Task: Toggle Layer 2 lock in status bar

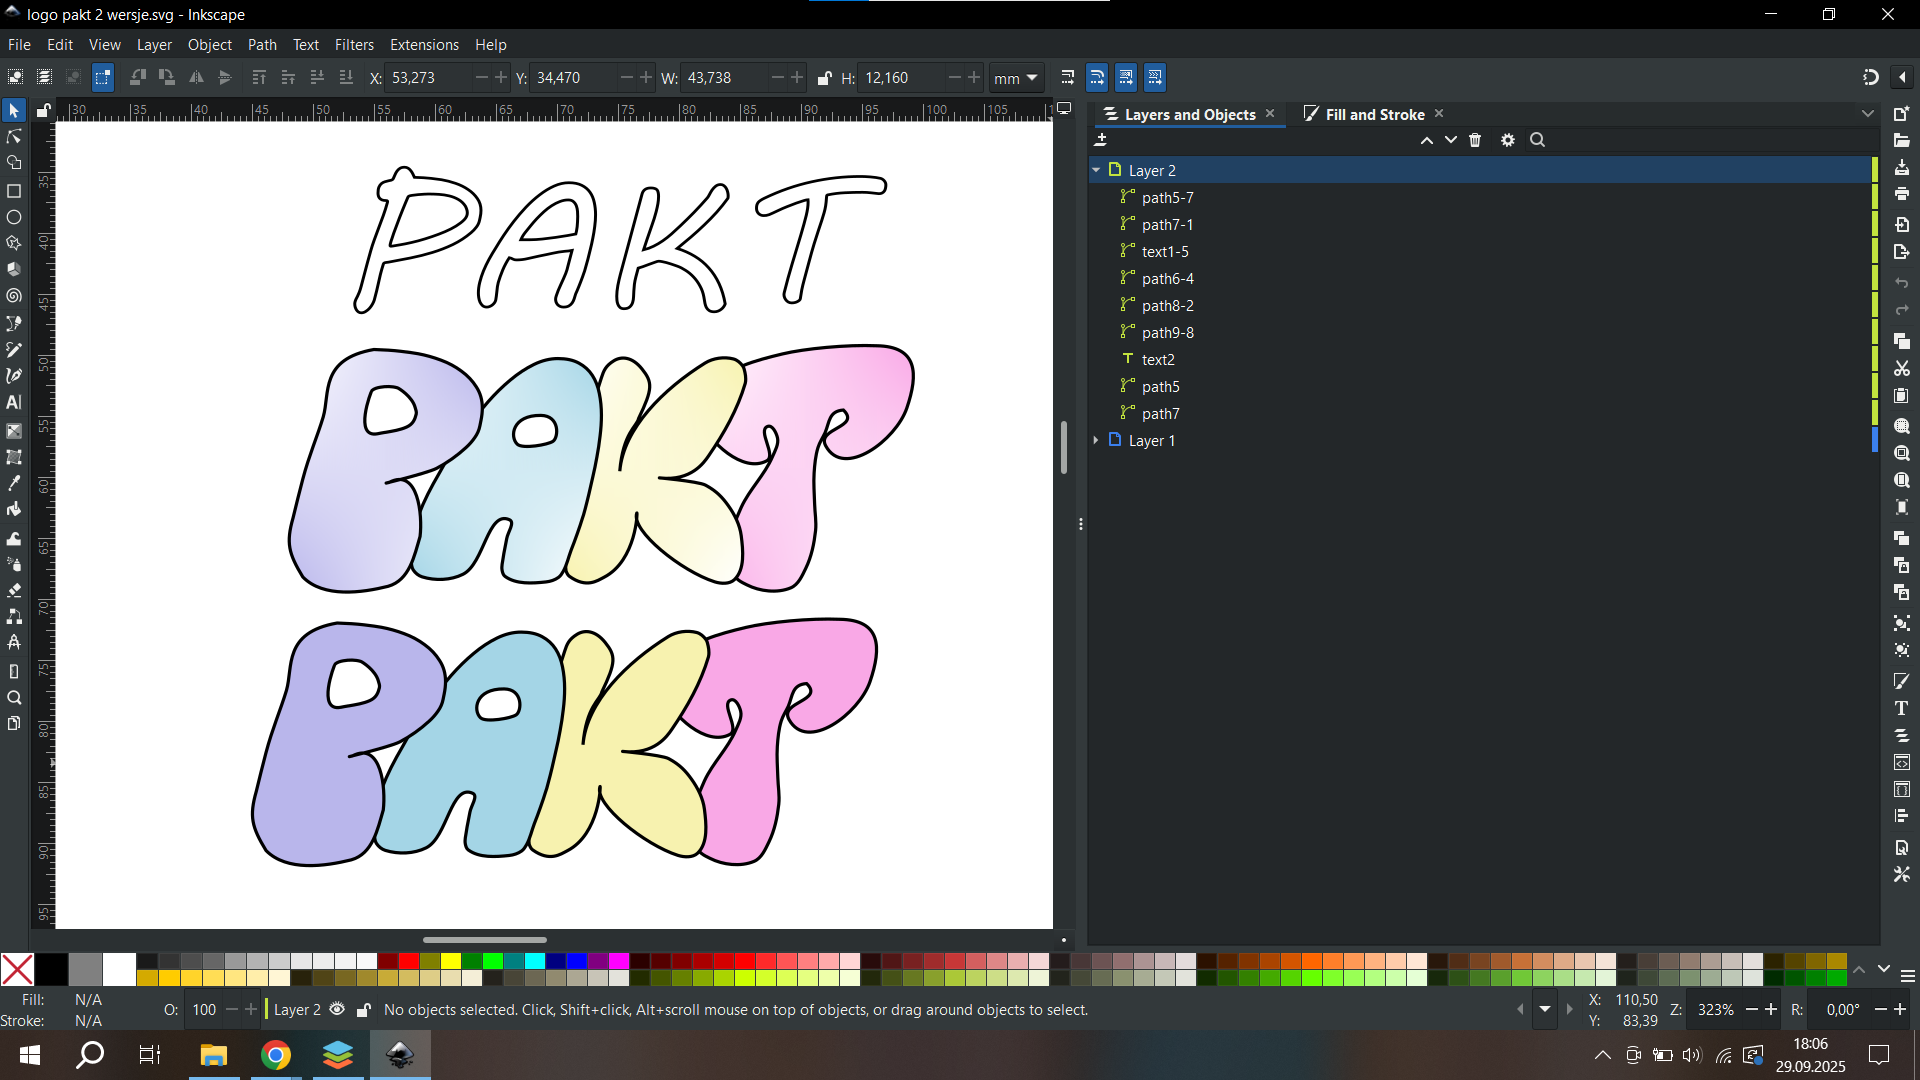Action: 364,1010
